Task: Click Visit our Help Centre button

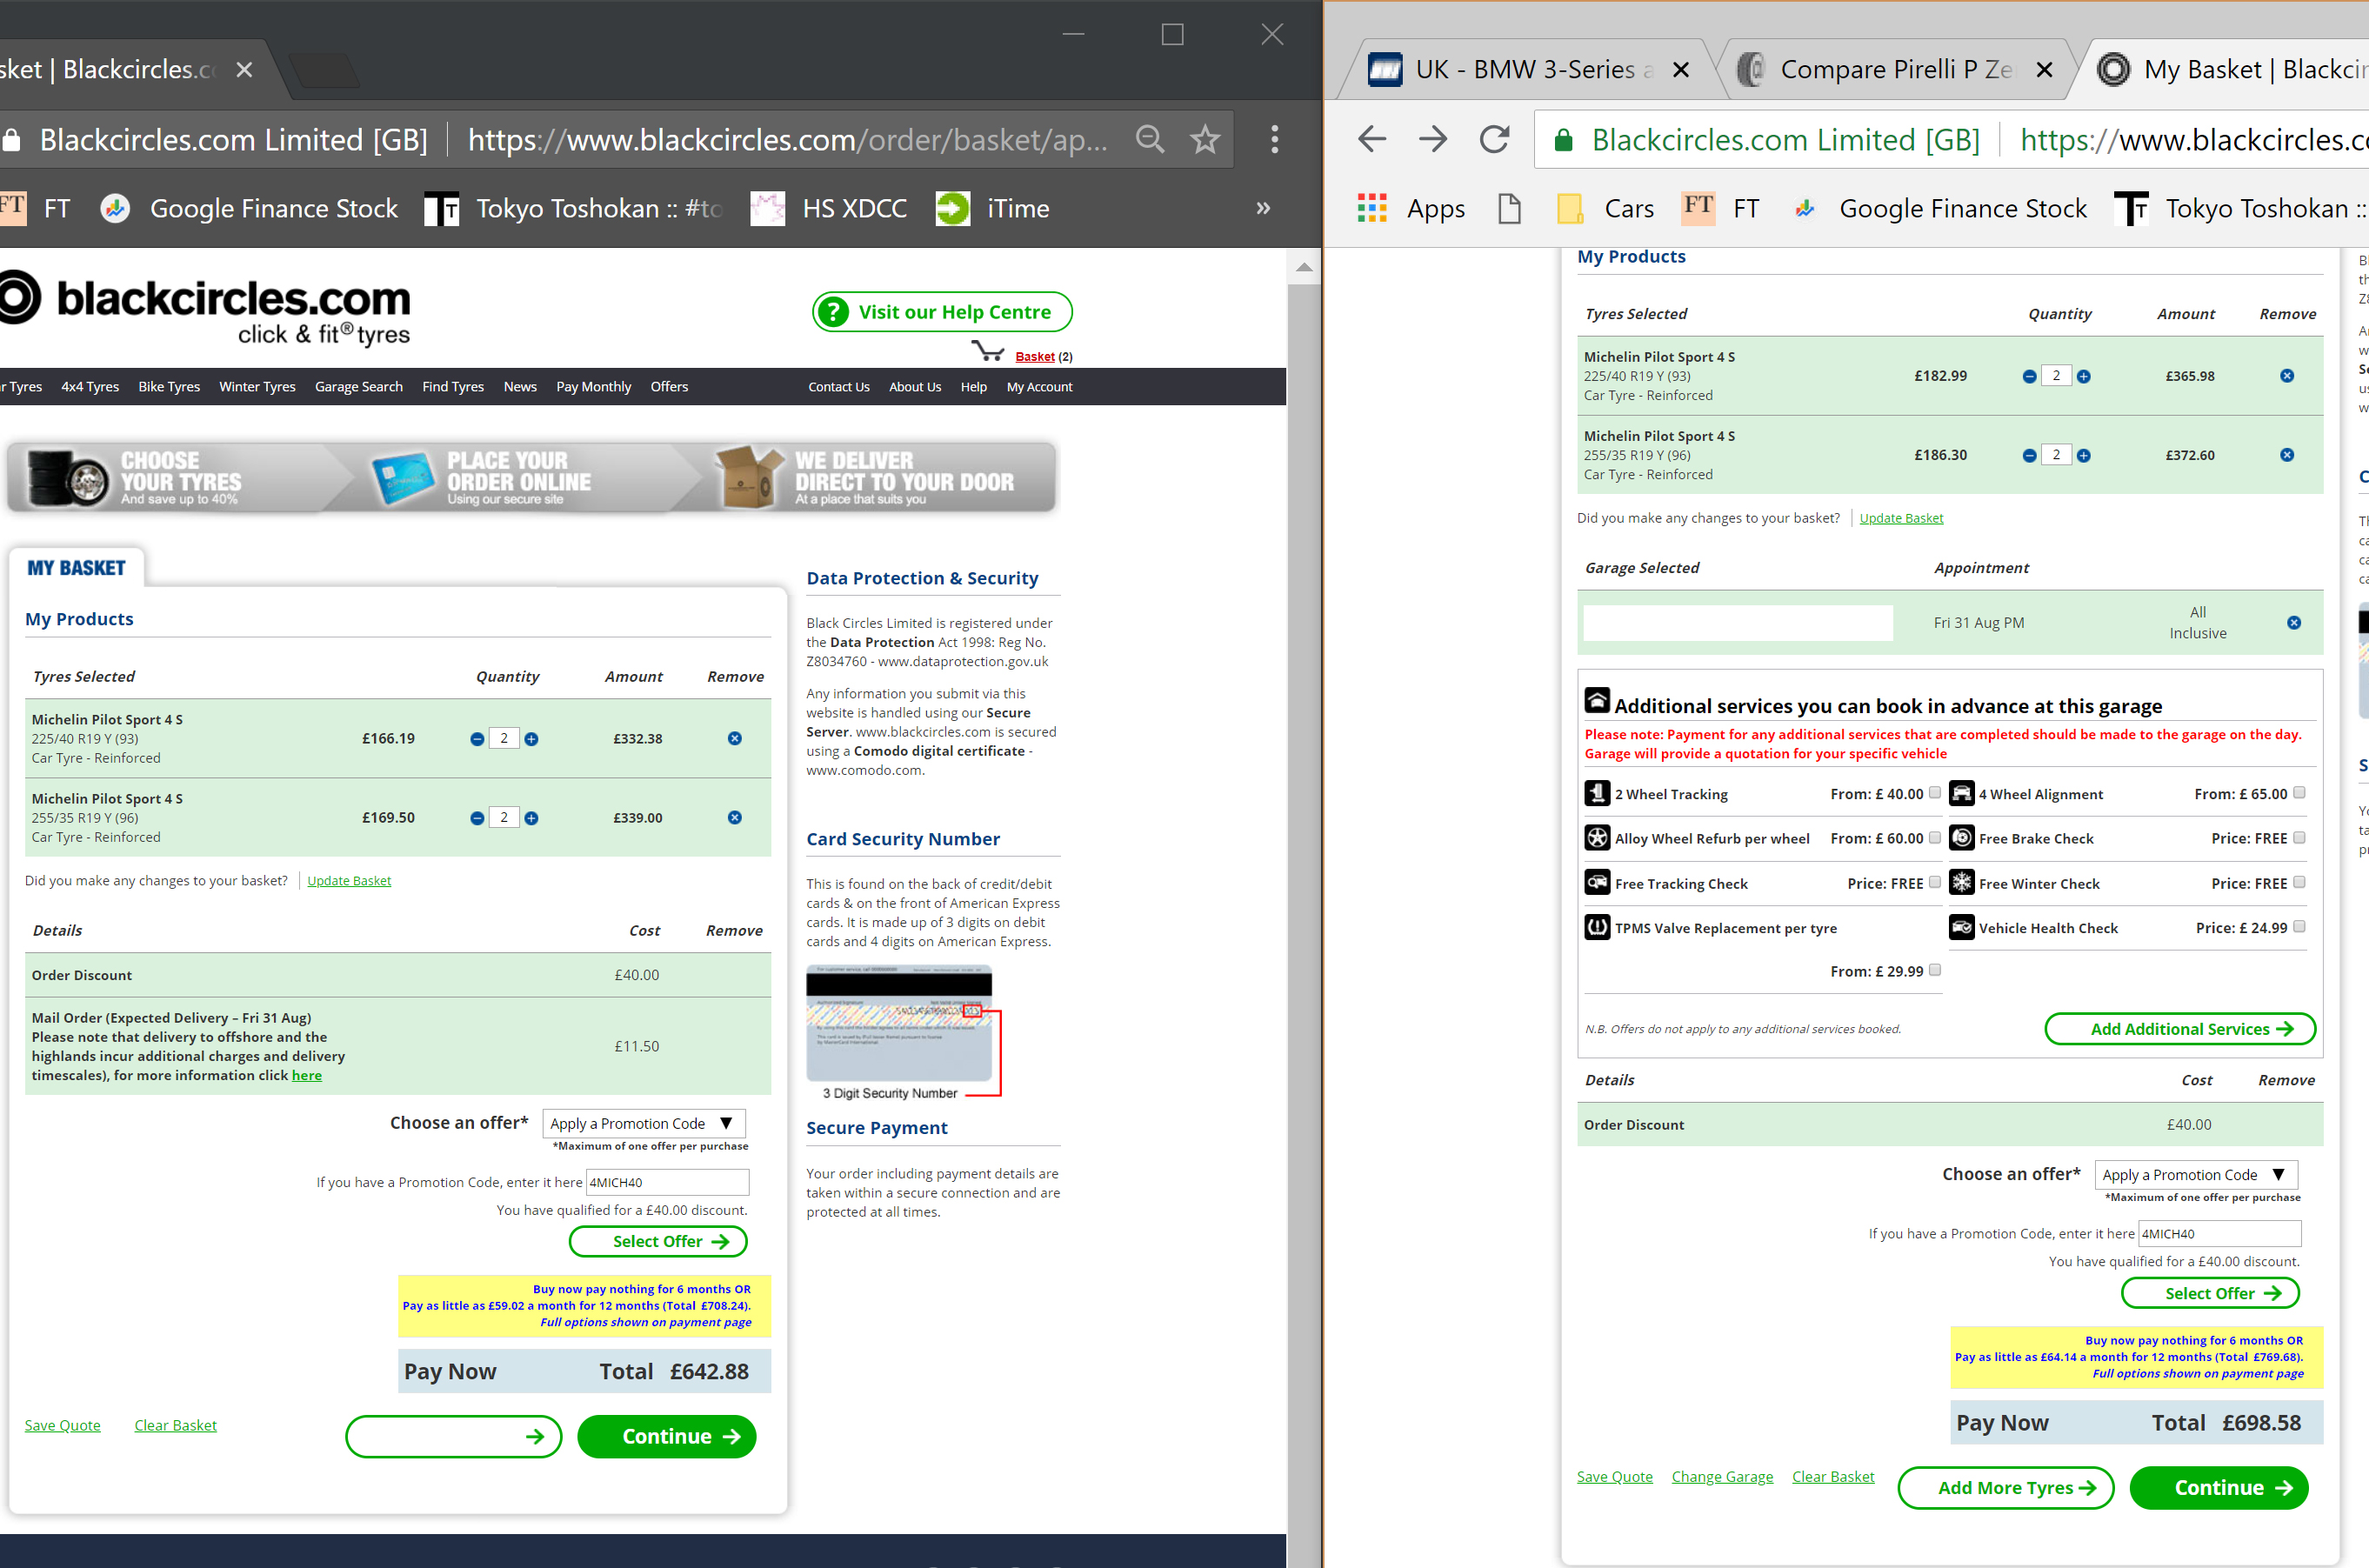Action: click(x=942, y=312)
